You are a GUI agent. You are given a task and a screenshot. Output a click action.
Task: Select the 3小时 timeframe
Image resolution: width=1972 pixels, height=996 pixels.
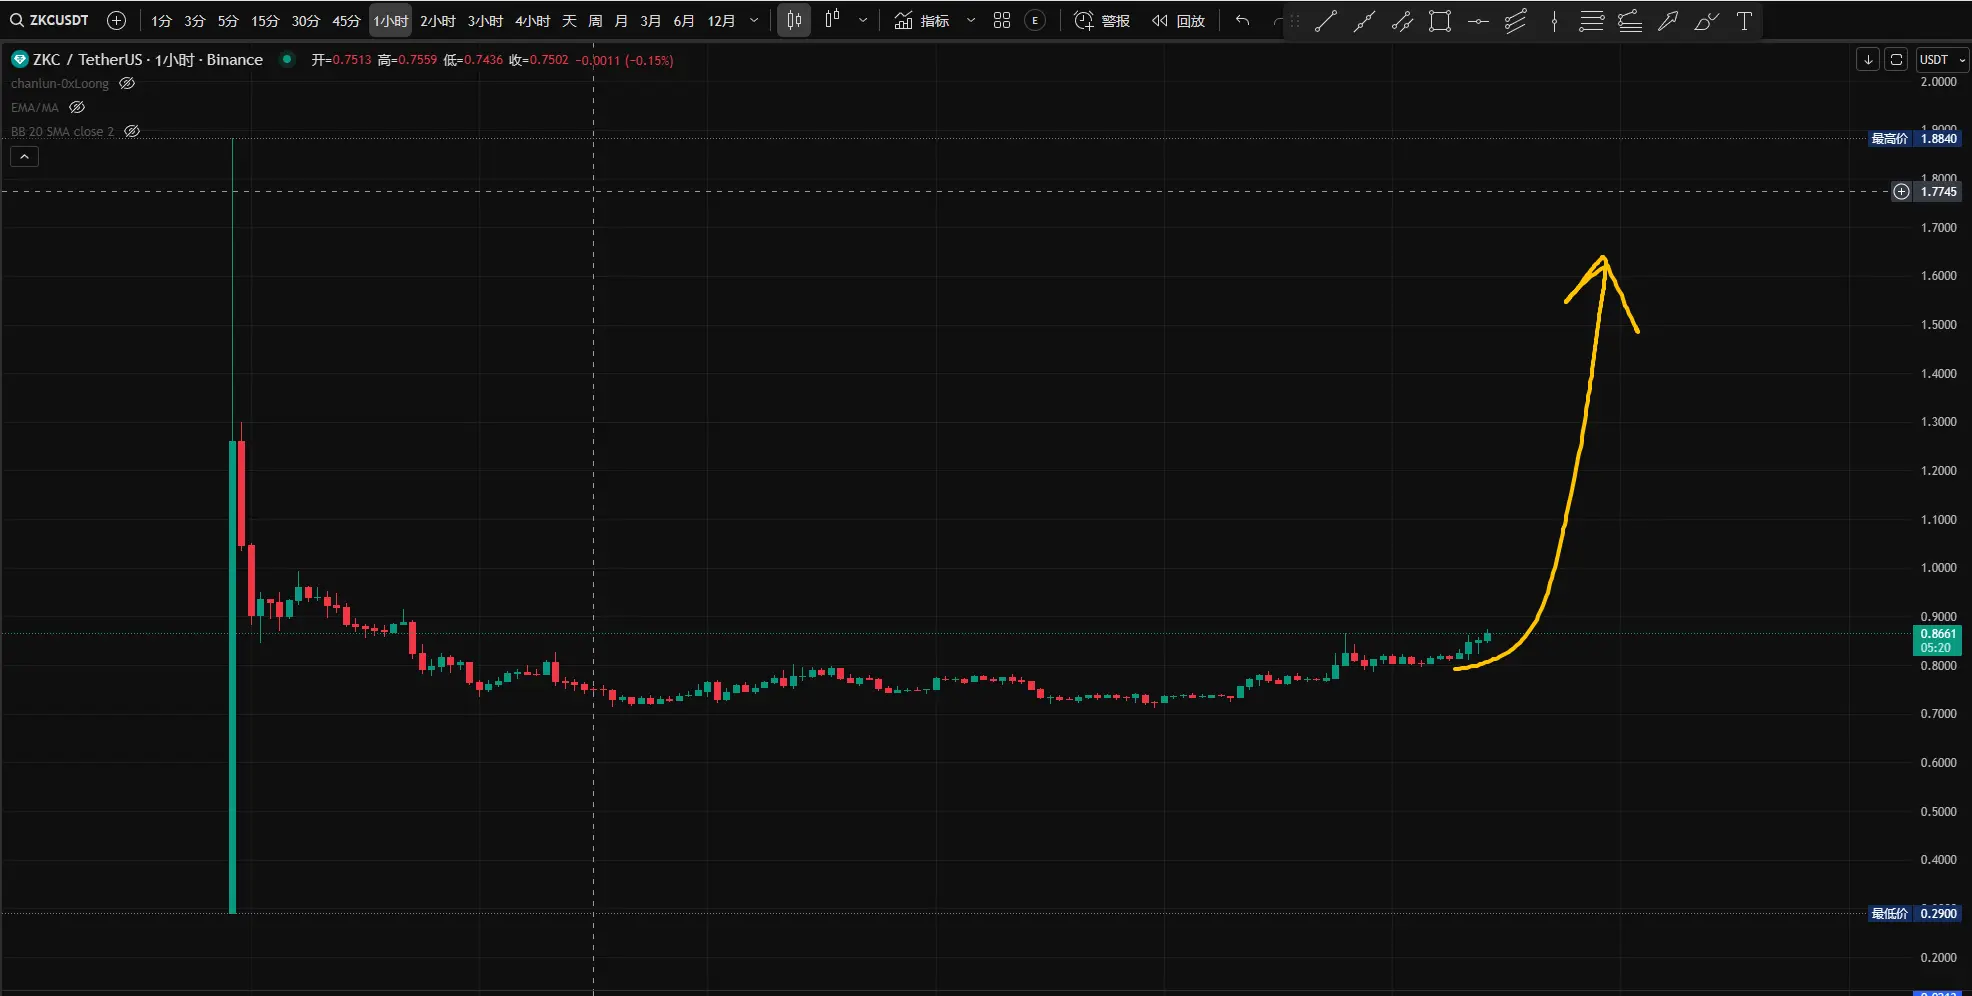(485, 21)
